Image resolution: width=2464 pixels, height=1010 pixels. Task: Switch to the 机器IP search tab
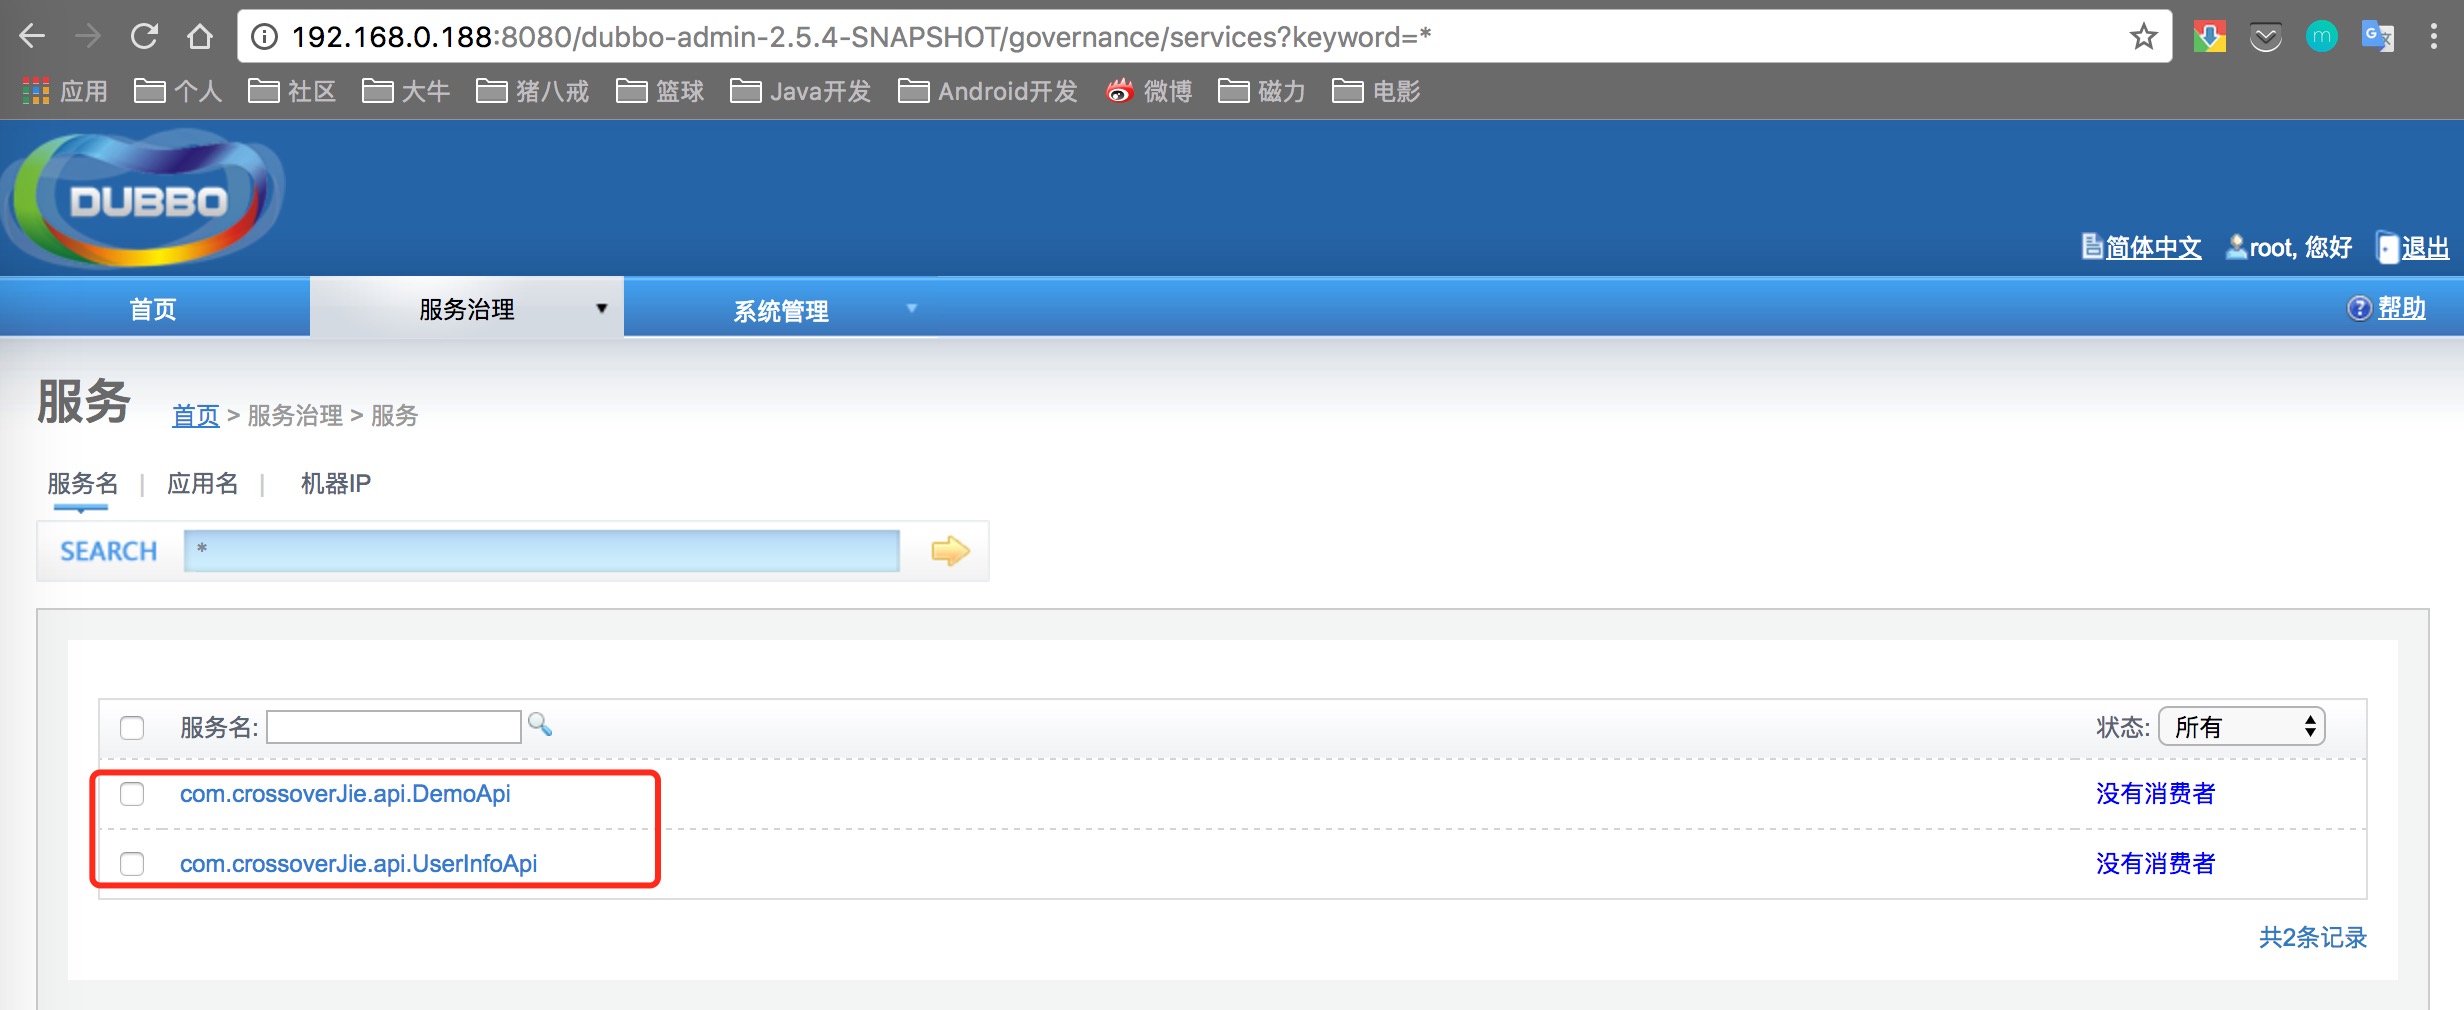tap(336, 484)
